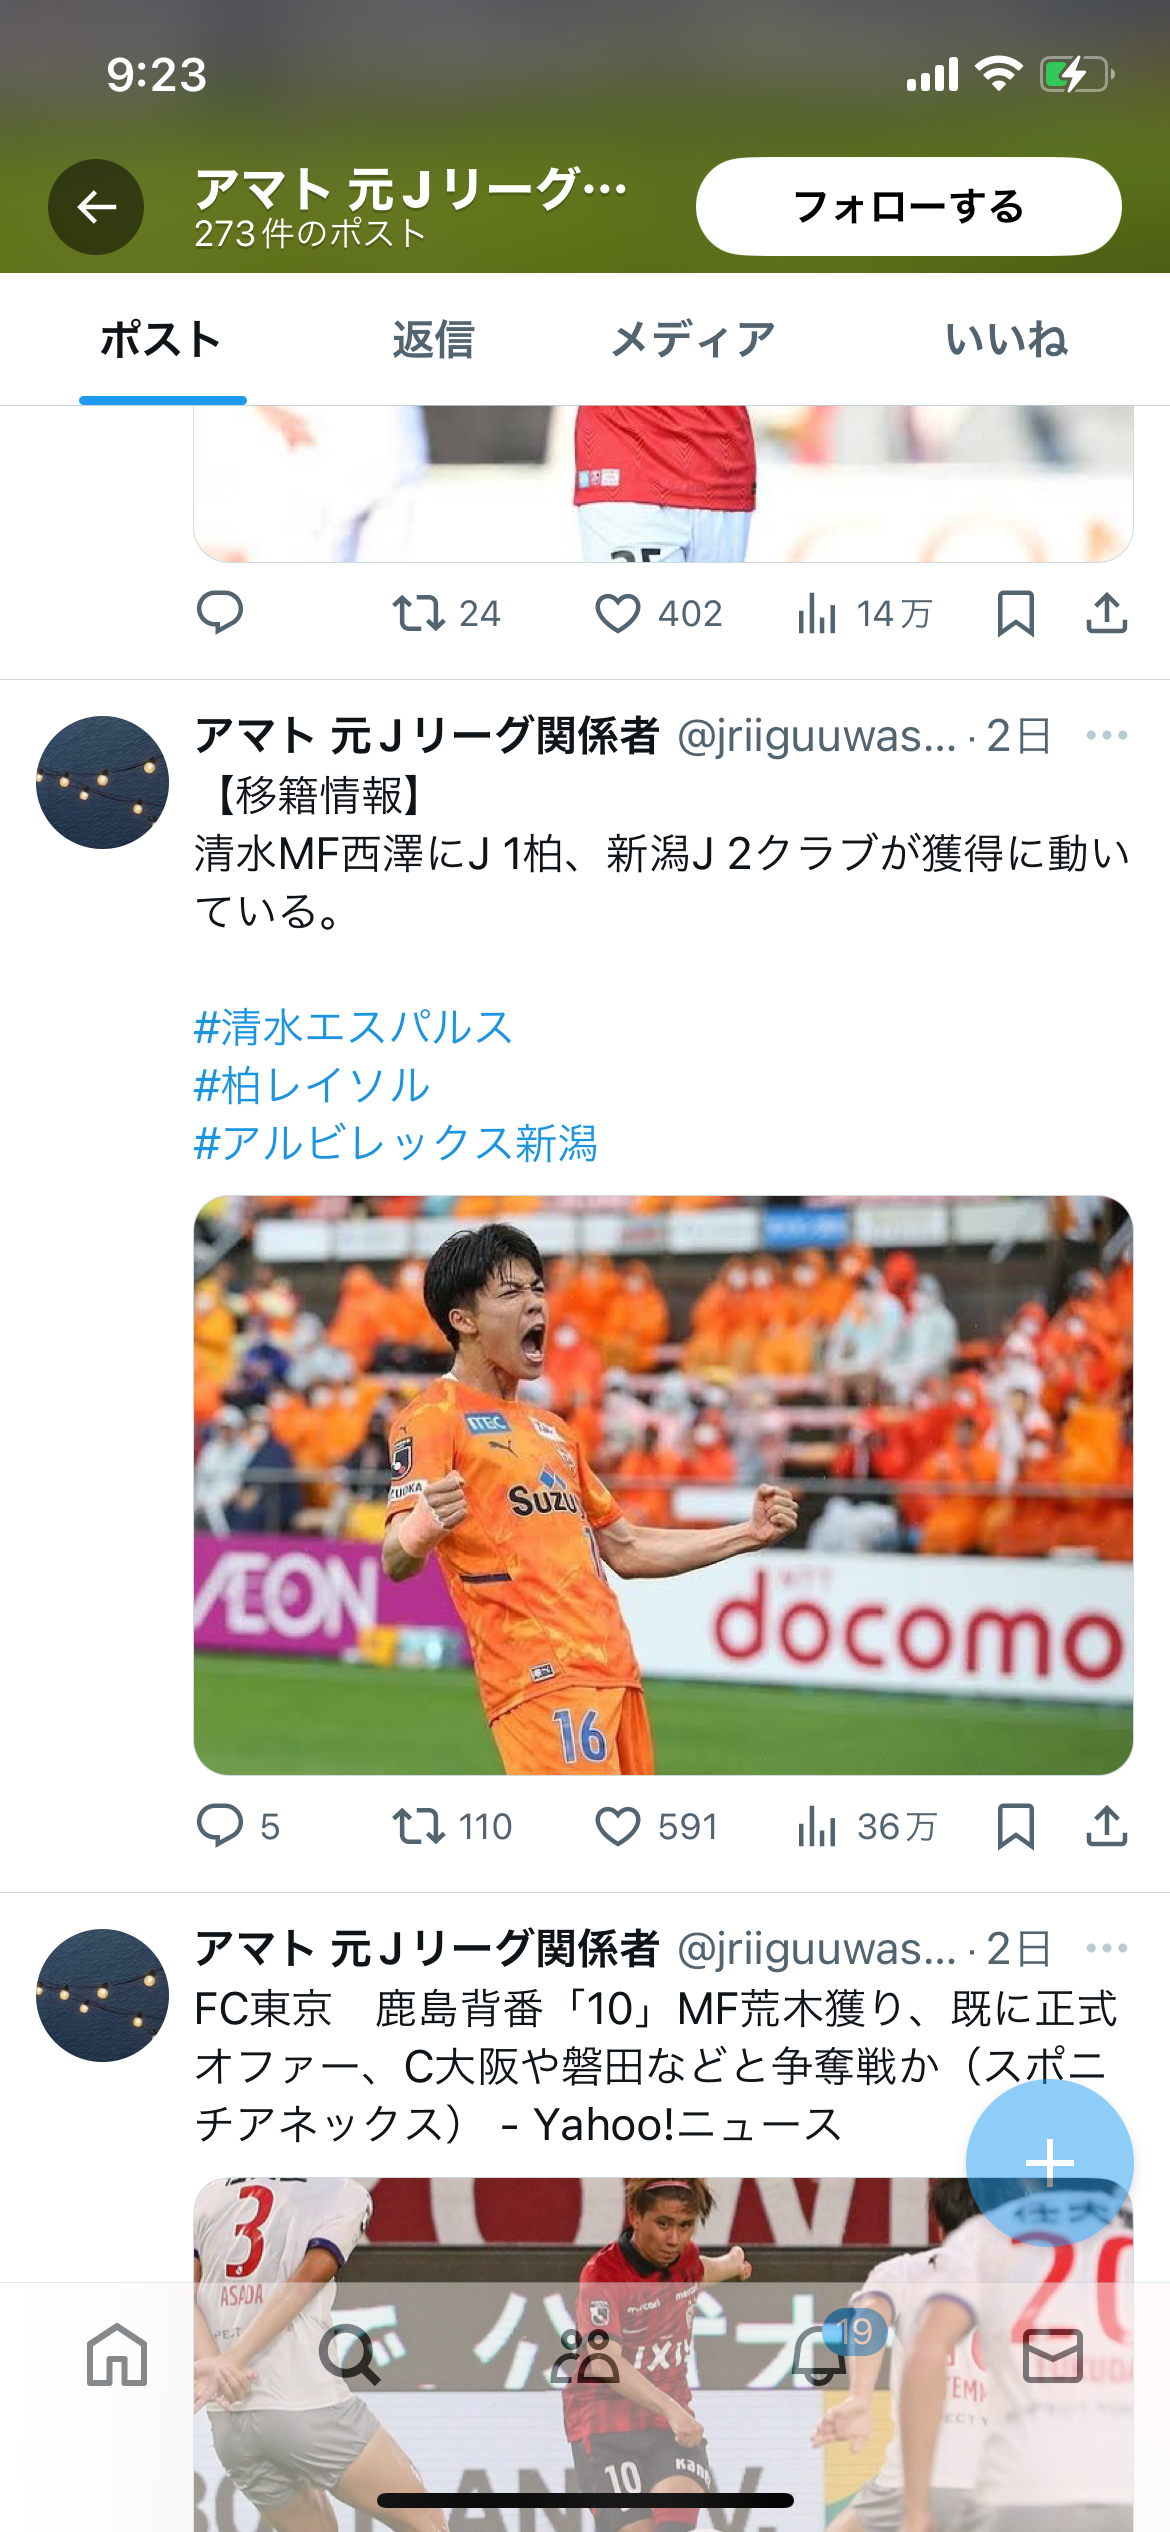Image resolution: width=1170 pixels, height=2532 pixels.
Task: Open the direct messages envelope icon
Action: 1053,2355
